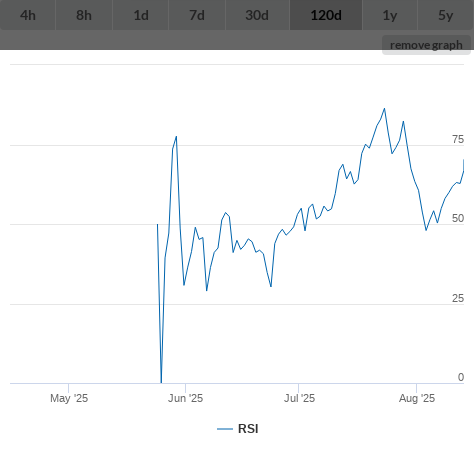Click the blue RSI legend line marker
The width and height of the screenshot is (474, 455).
coord(225,429)
